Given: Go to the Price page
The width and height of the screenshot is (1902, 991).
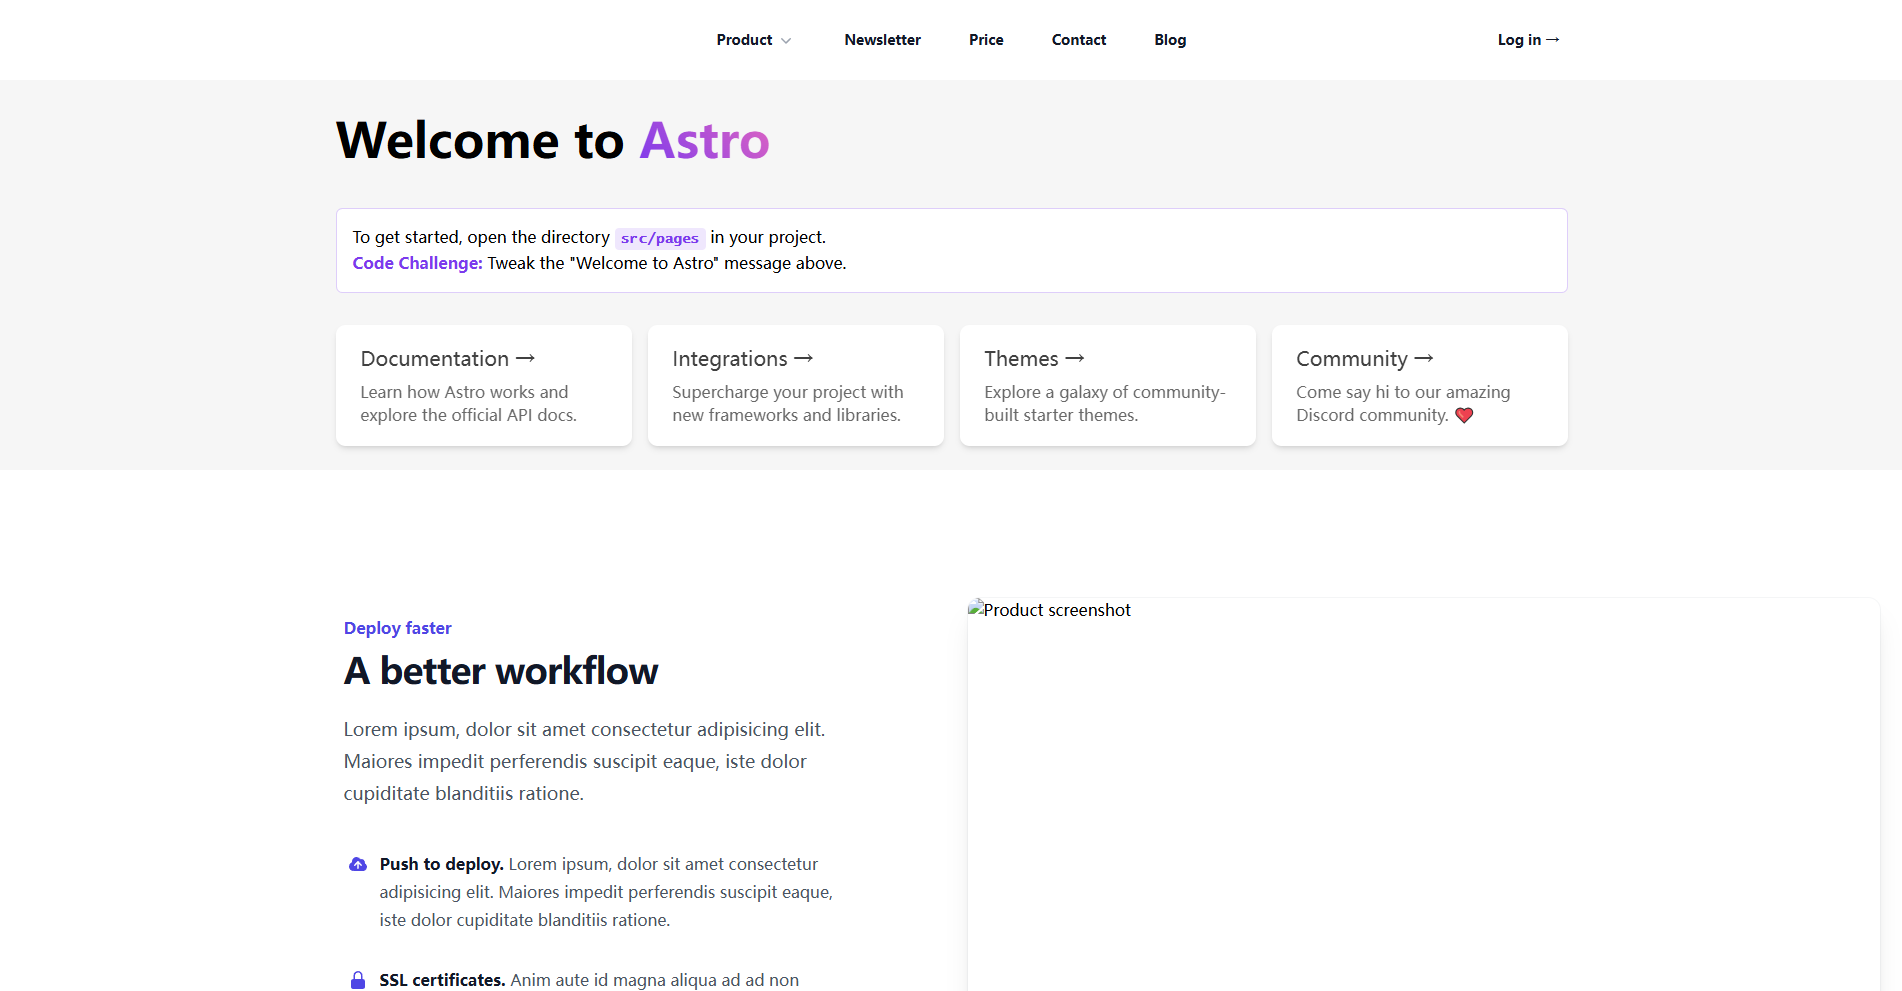Looking at the screenshot, I should click(986, 40).
